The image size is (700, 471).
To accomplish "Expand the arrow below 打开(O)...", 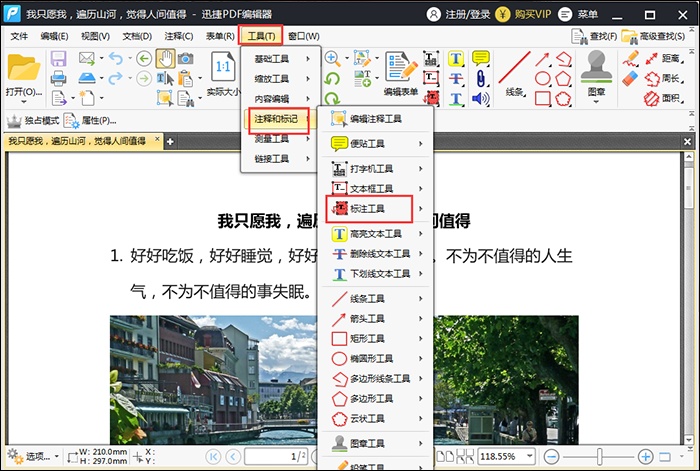I will tap(24, 102).
